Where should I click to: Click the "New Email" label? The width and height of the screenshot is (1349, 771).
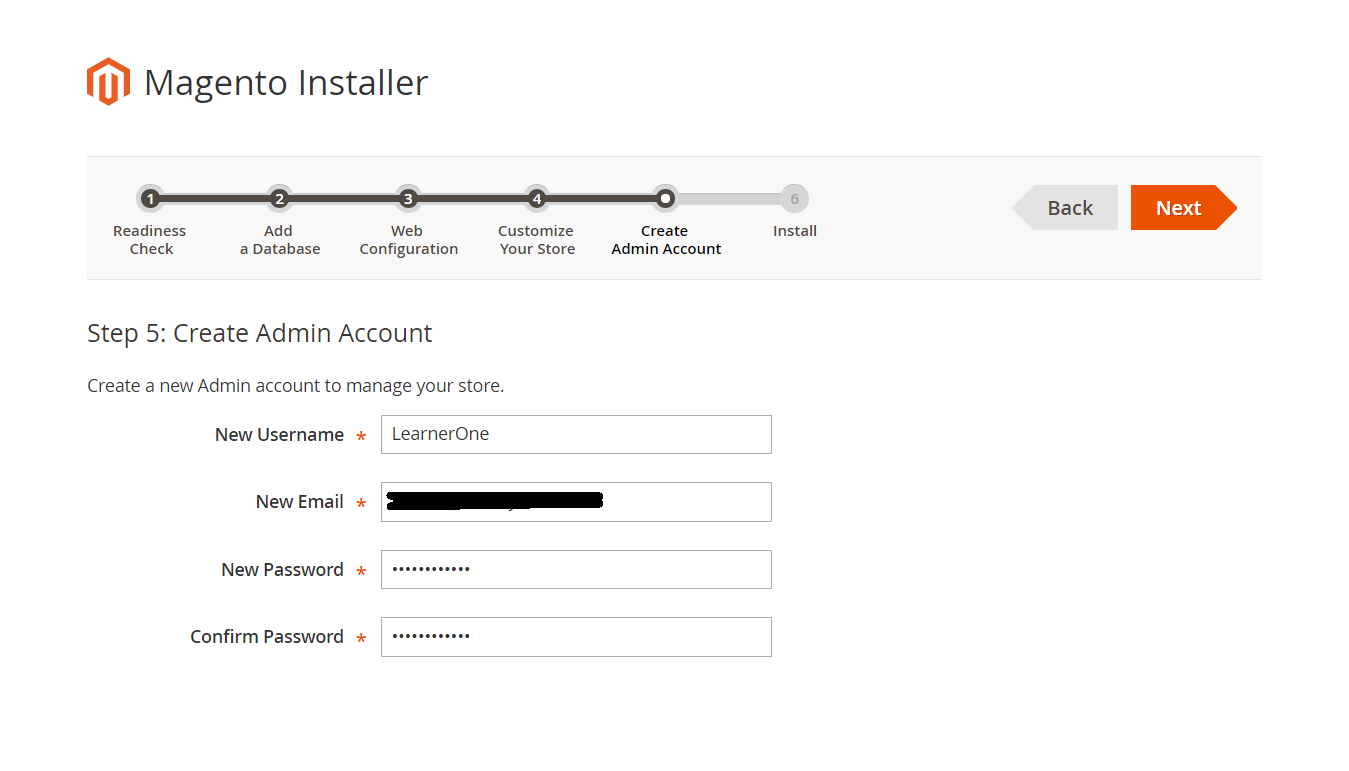coord(300,502)
